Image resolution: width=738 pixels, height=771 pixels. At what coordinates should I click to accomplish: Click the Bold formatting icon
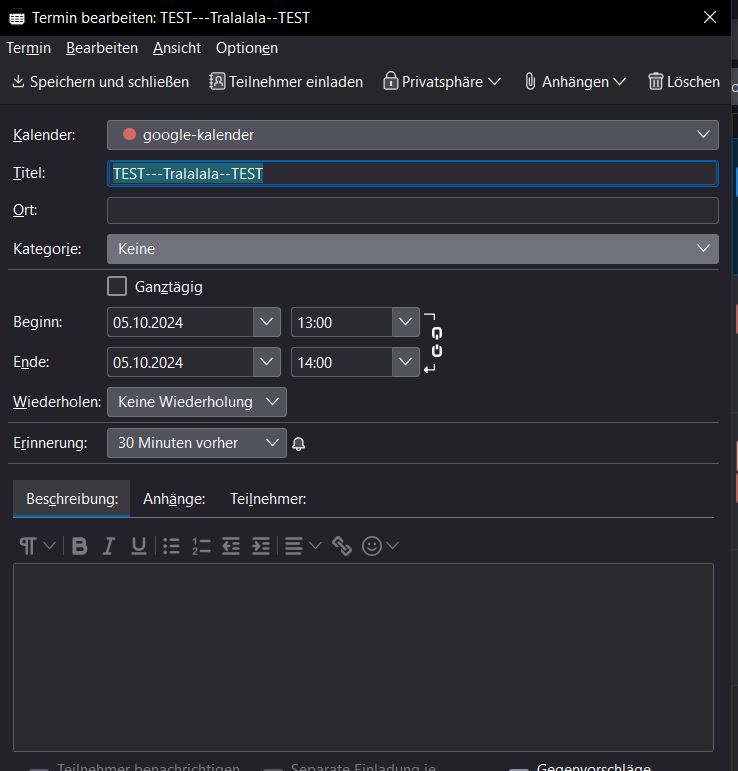pos(80,546)
